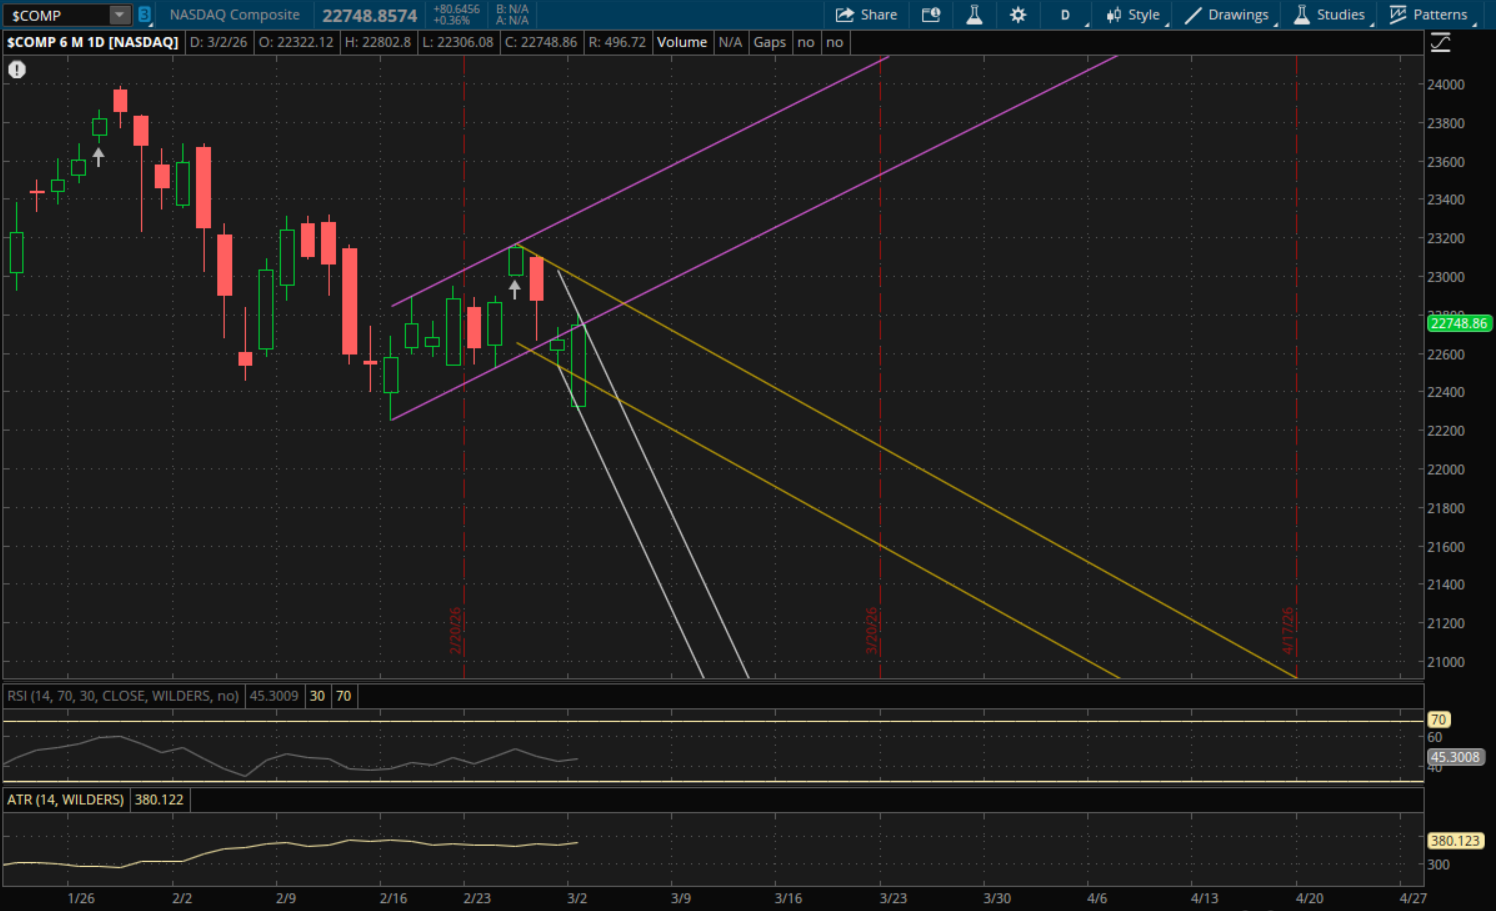Click the green 22748.86 price bubble
Viewport: 1496px width, 911px height.
coord(1458,323)
